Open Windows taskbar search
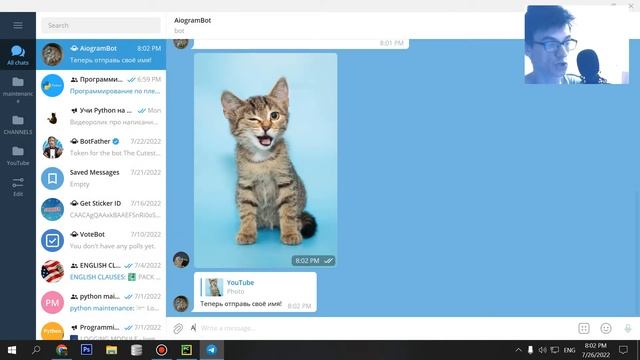640x360 pixels. (36, 350)
